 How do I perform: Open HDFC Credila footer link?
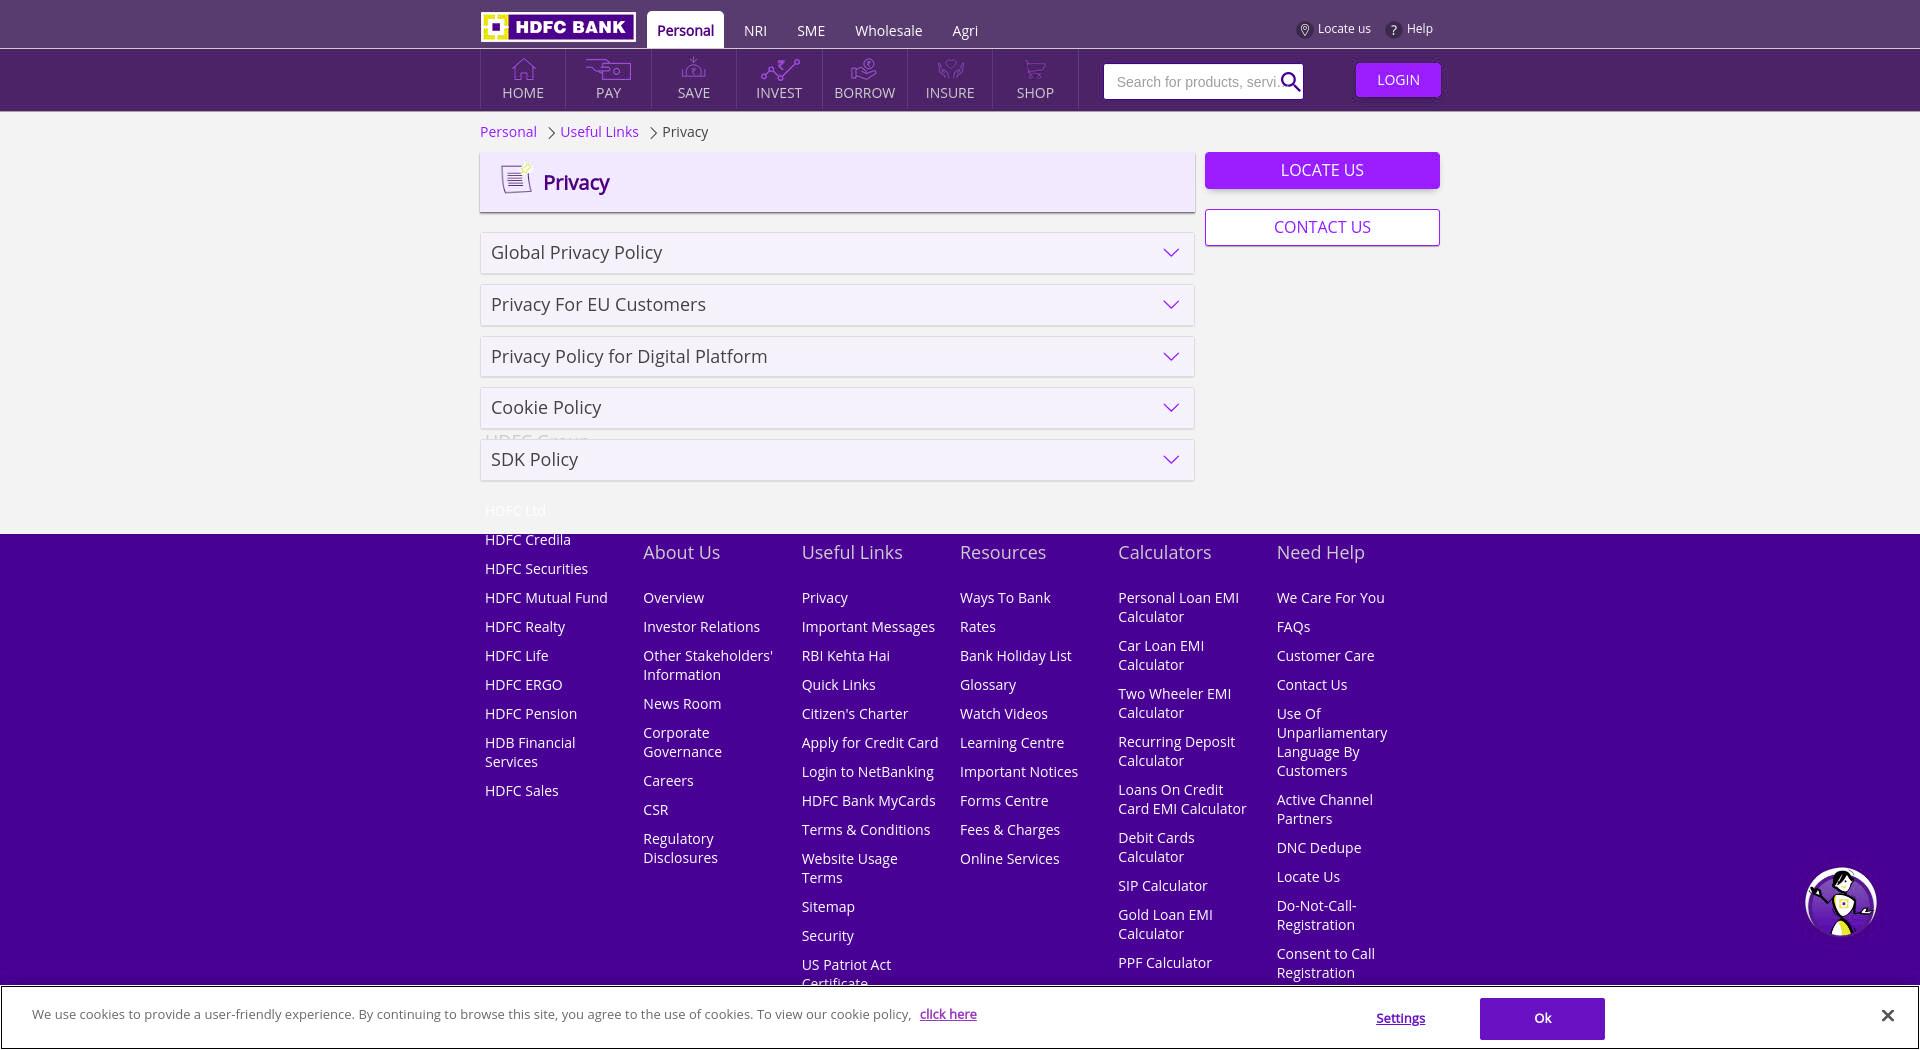click(x=527, y=540)
